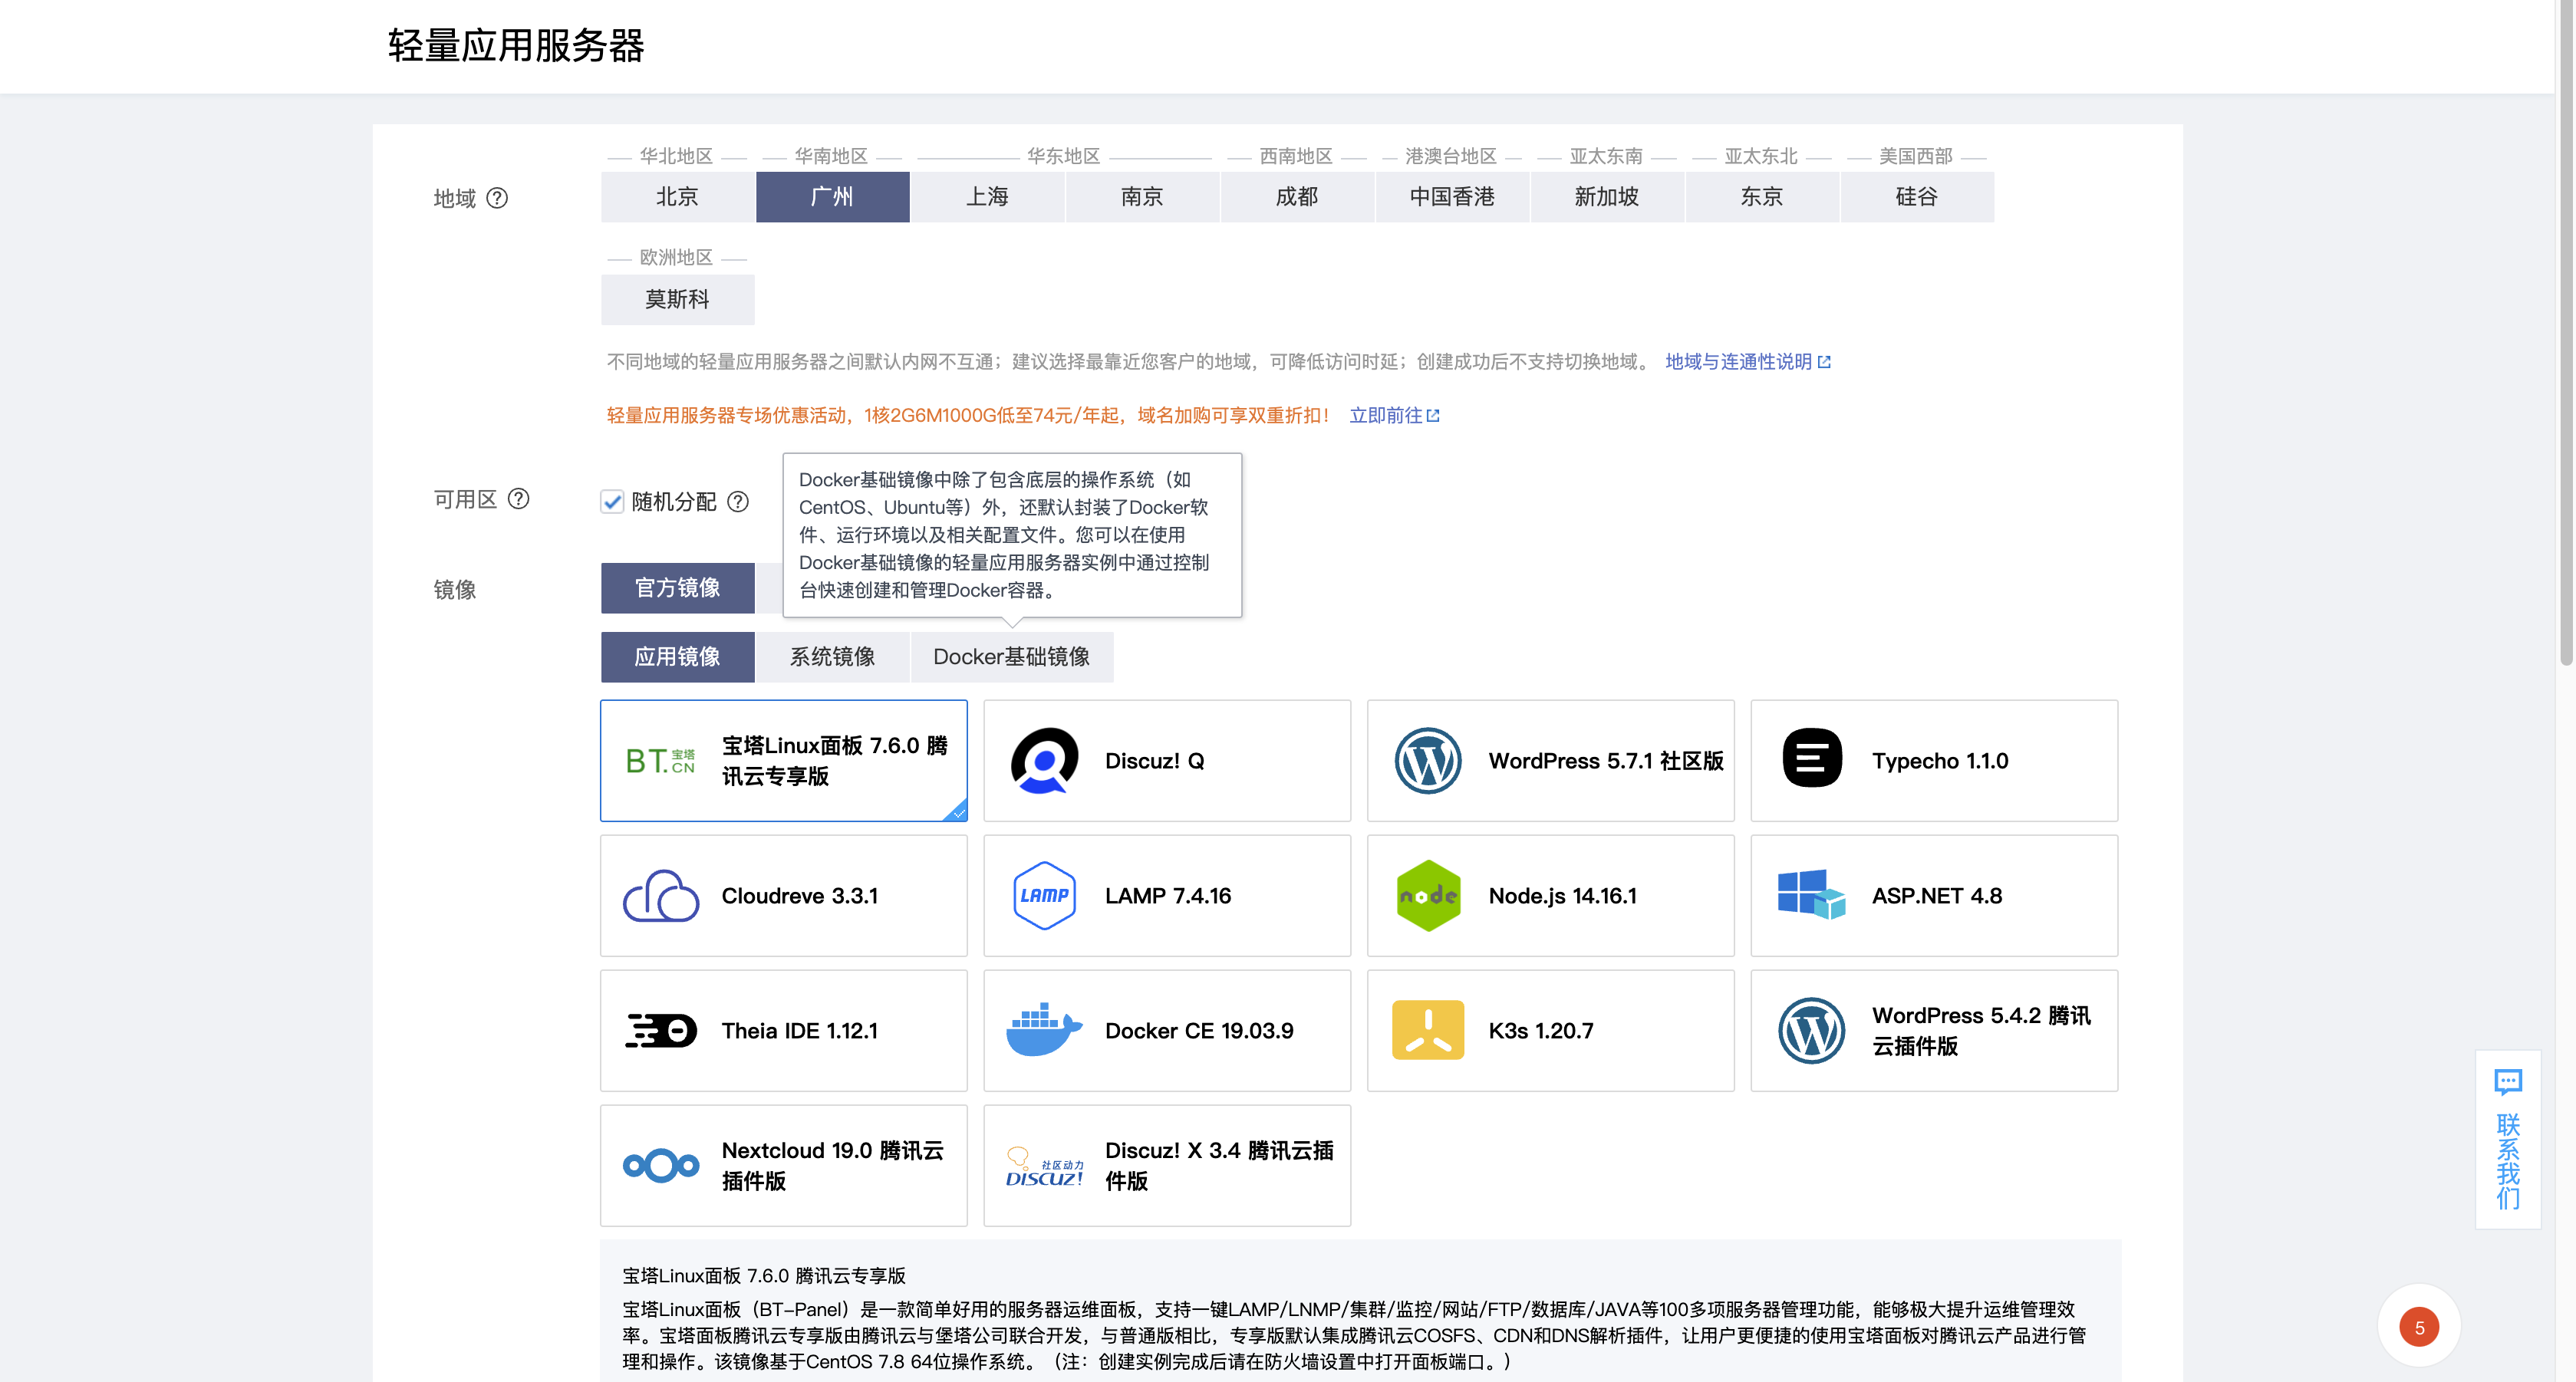Viewport: 2576px width, 1382px height.
Task: Choose the Node.js 14.16.1 image
Action: coord(1549,895)
